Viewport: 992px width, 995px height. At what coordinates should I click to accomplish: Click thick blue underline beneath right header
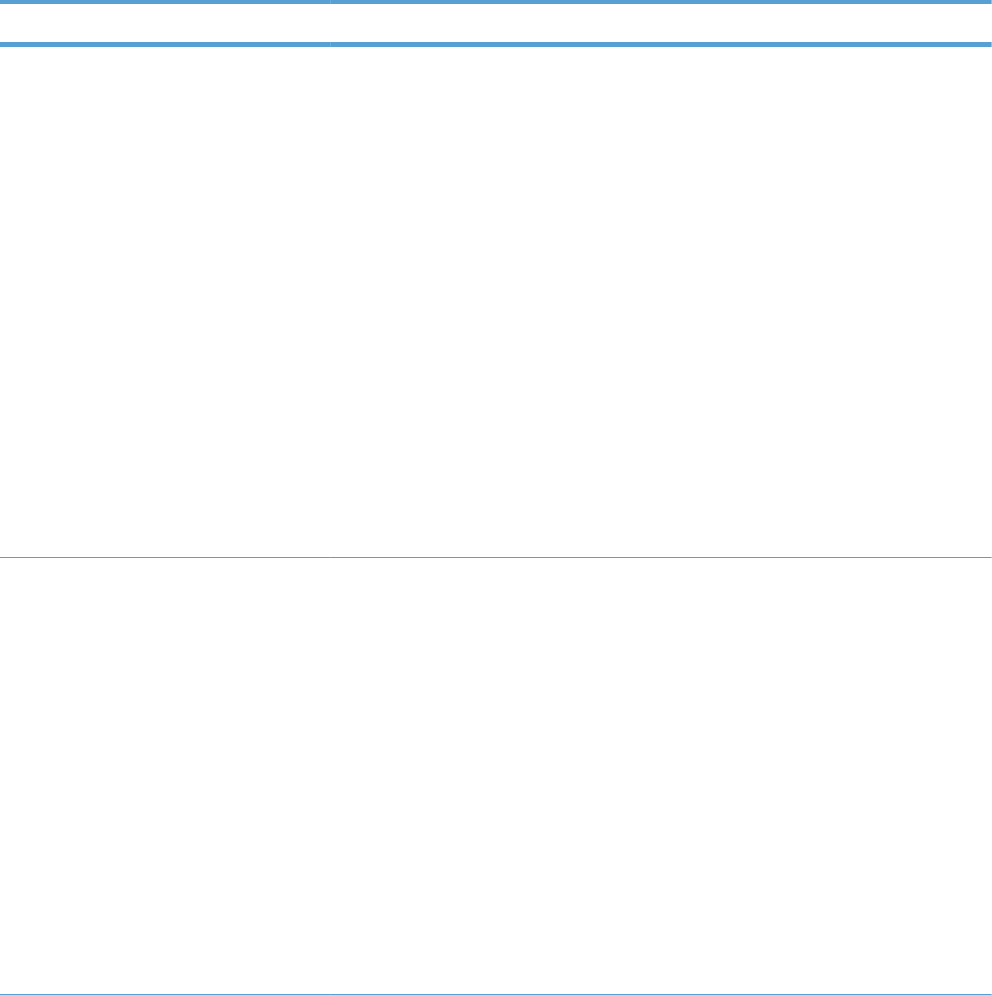click(660, 44)
